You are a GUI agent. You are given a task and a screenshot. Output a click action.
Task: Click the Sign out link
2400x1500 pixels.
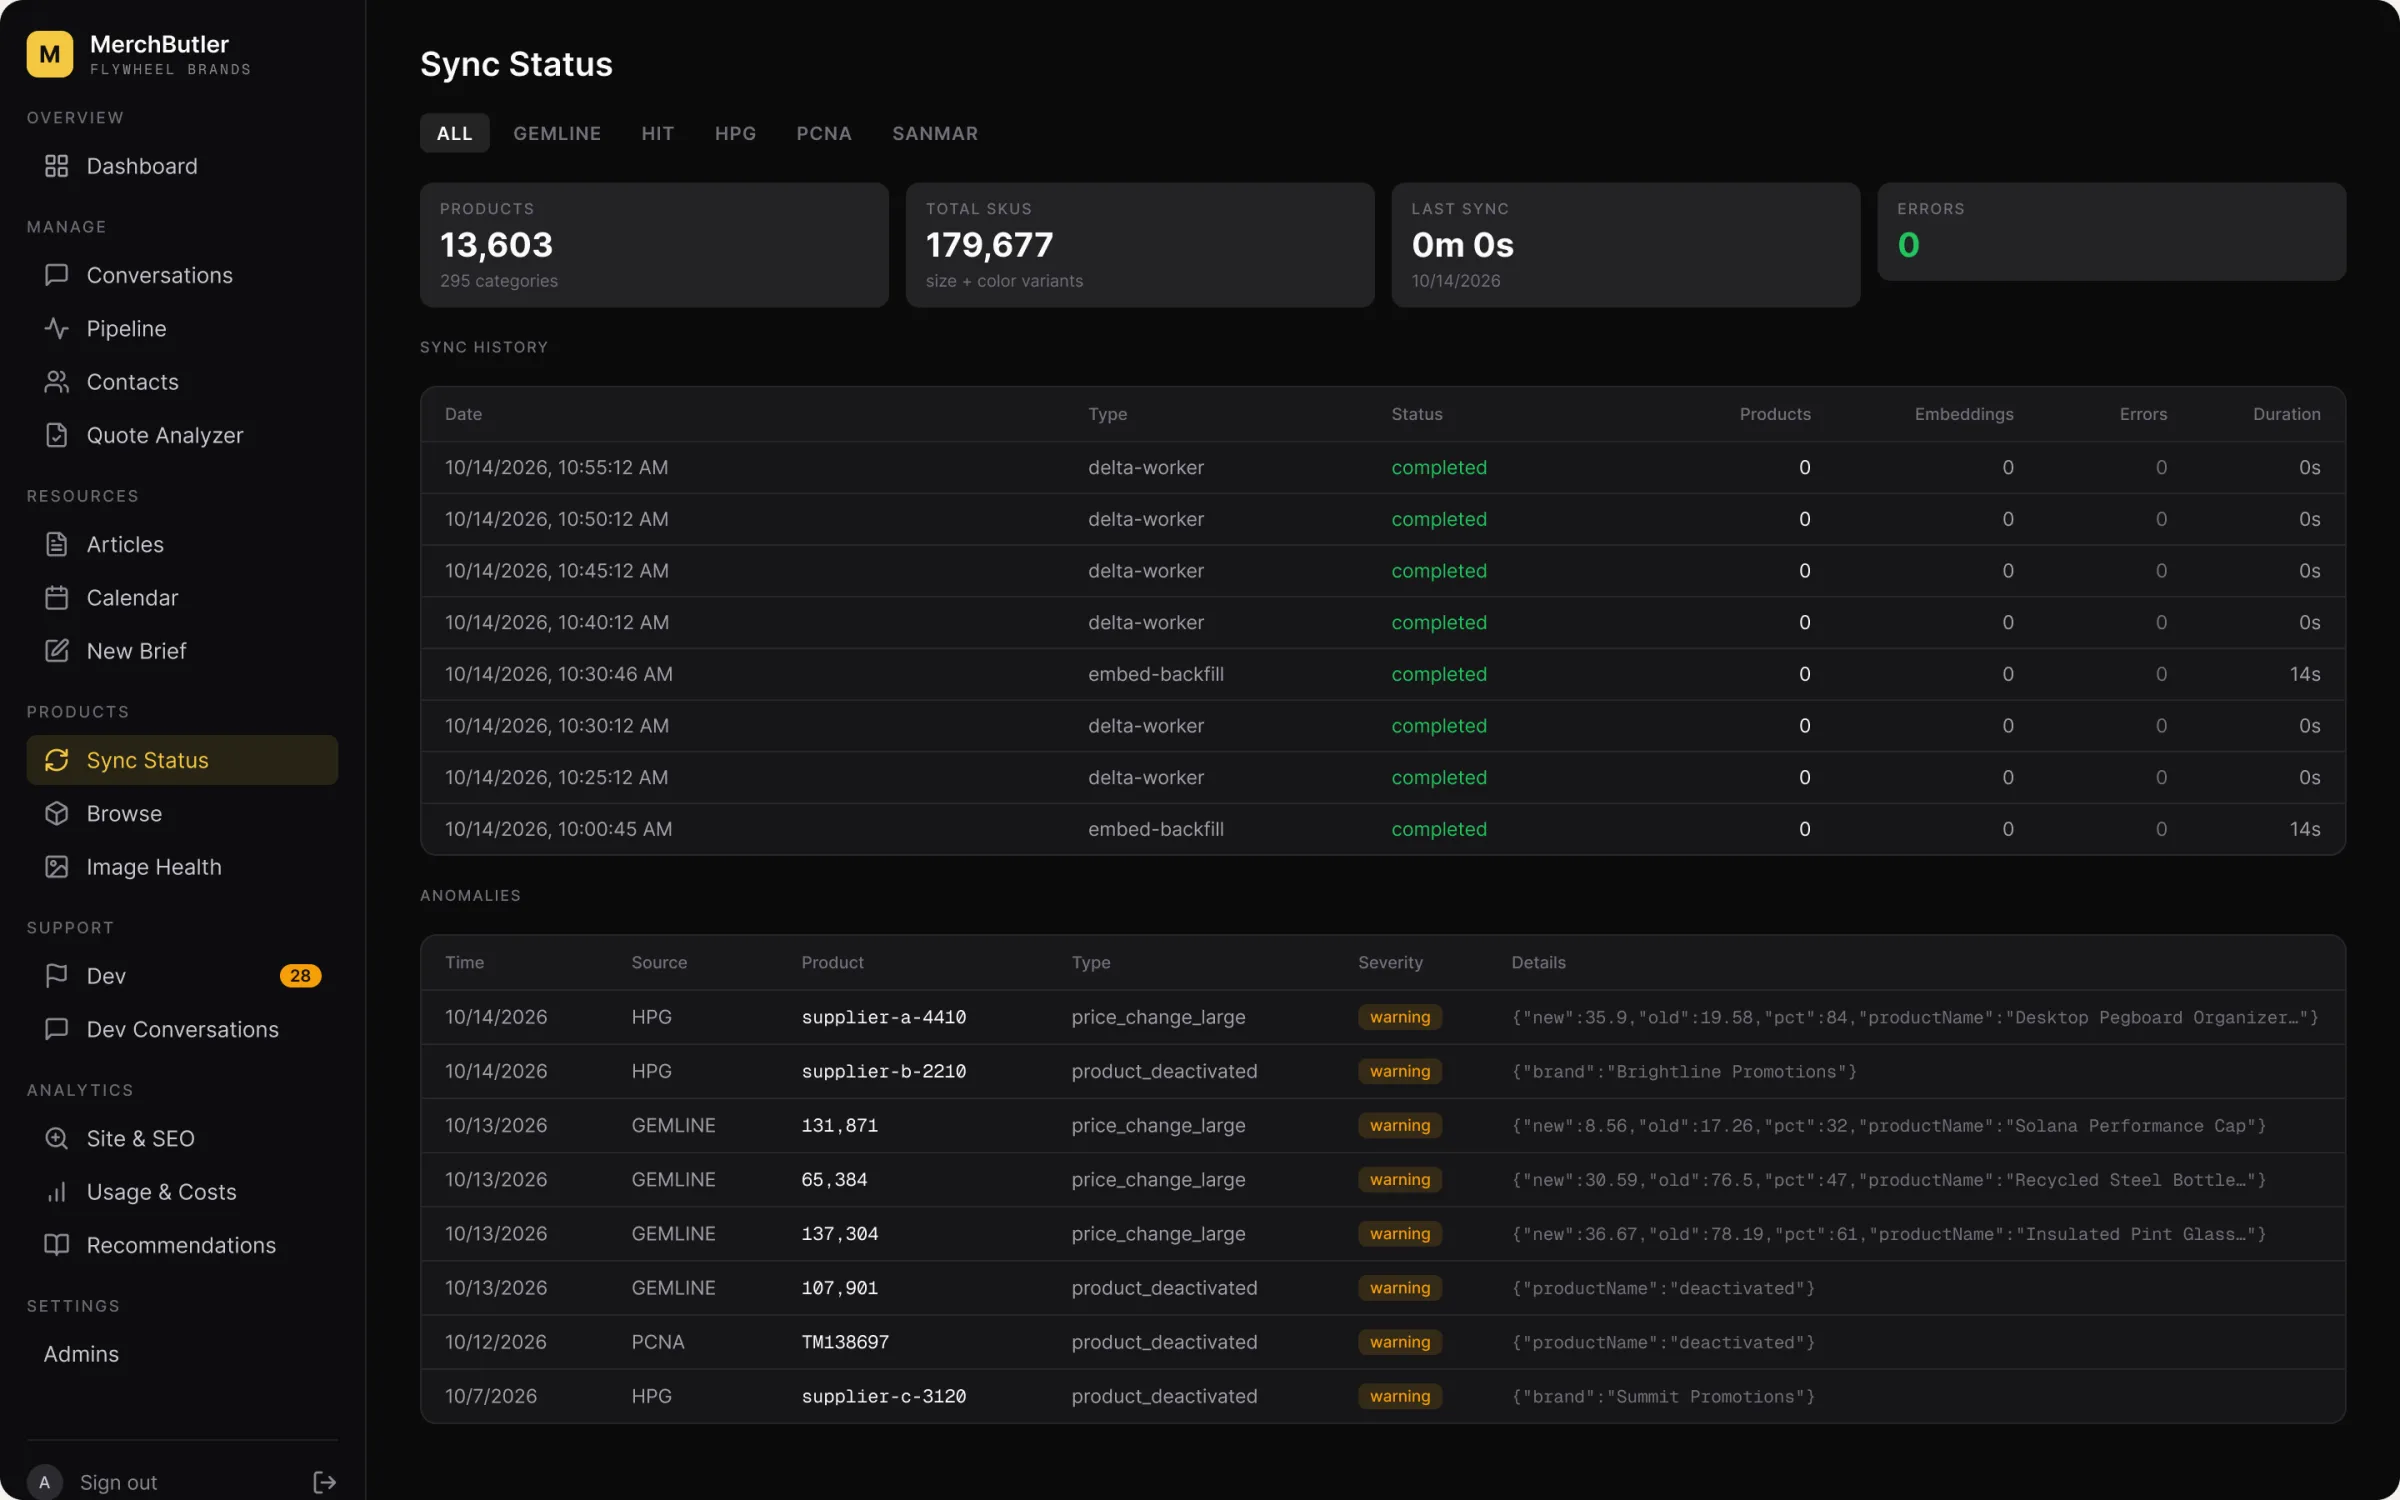[118, 1482]
